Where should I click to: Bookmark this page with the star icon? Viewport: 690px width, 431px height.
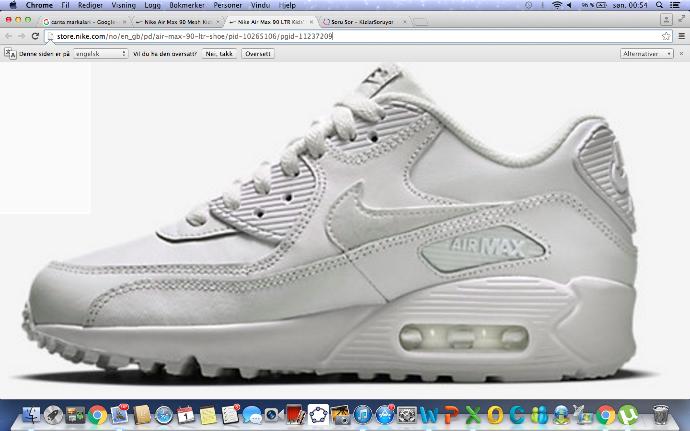click(x=666, y=36)
